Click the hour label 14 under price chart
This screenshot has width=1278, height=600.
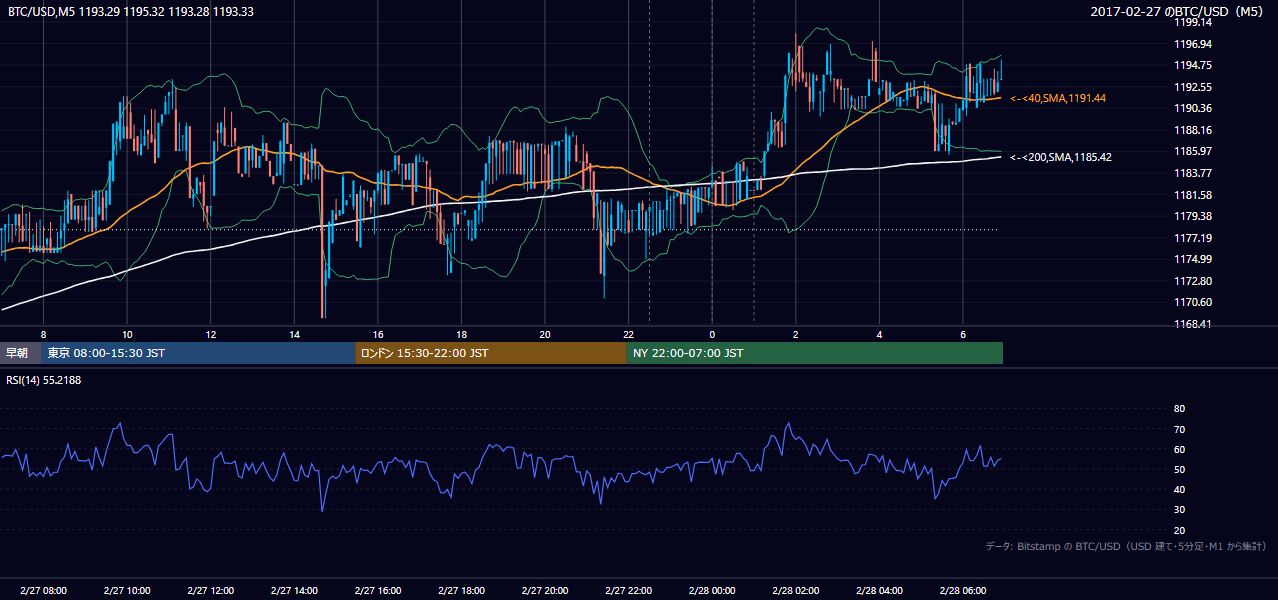[294, 334]
